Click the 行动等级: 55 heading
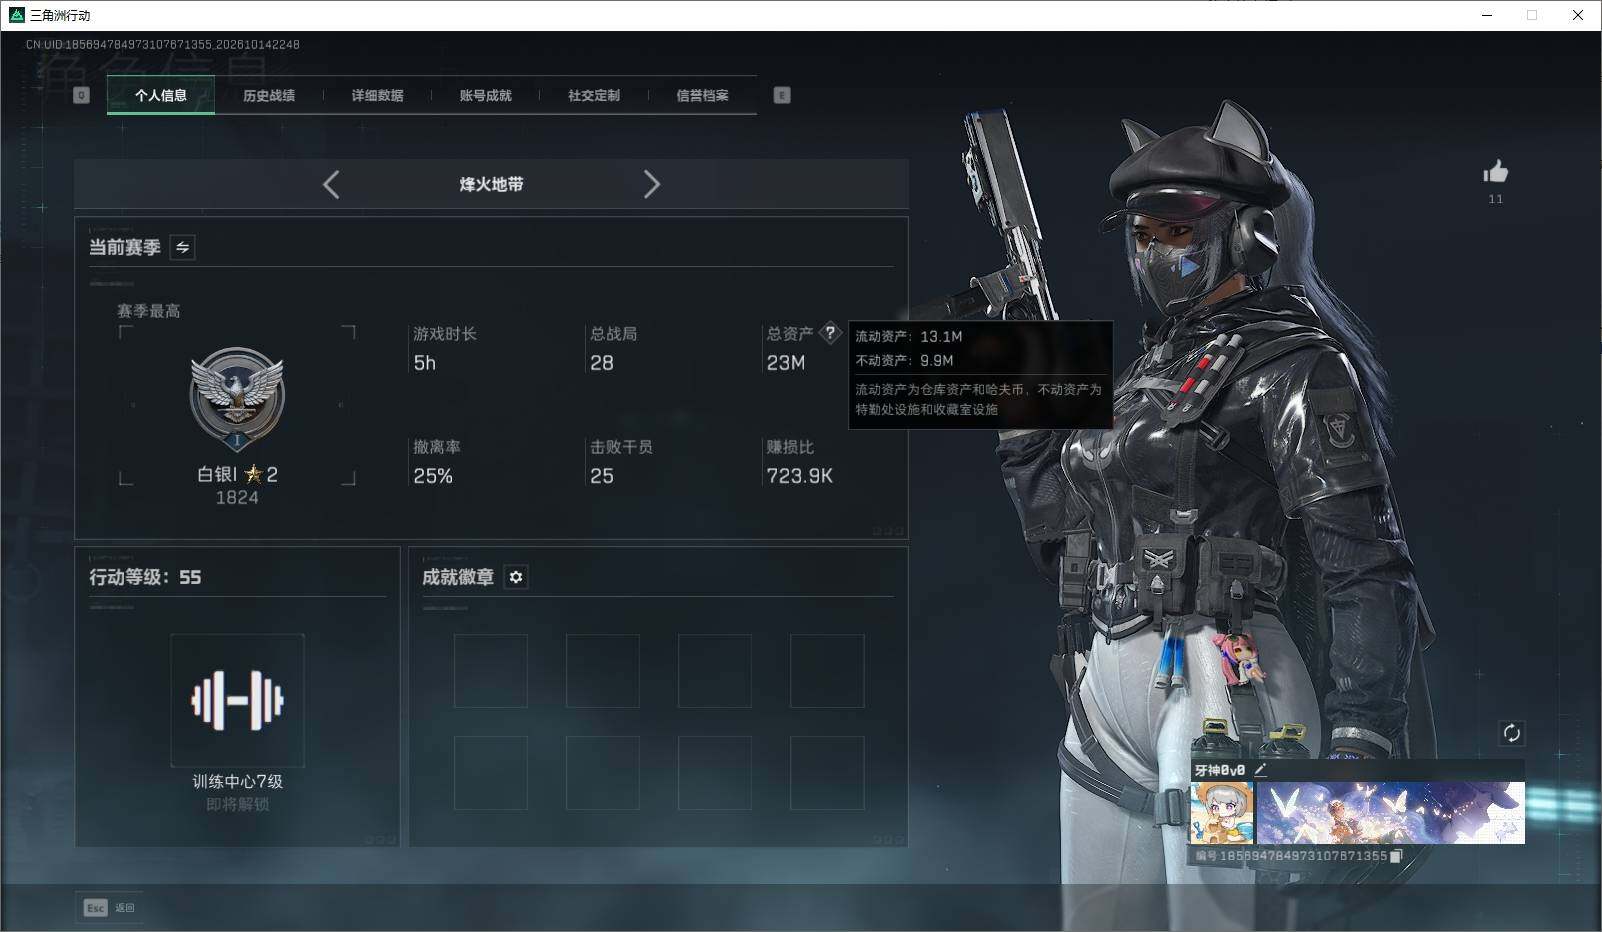Screen dimensions: 1602x932 145,577
